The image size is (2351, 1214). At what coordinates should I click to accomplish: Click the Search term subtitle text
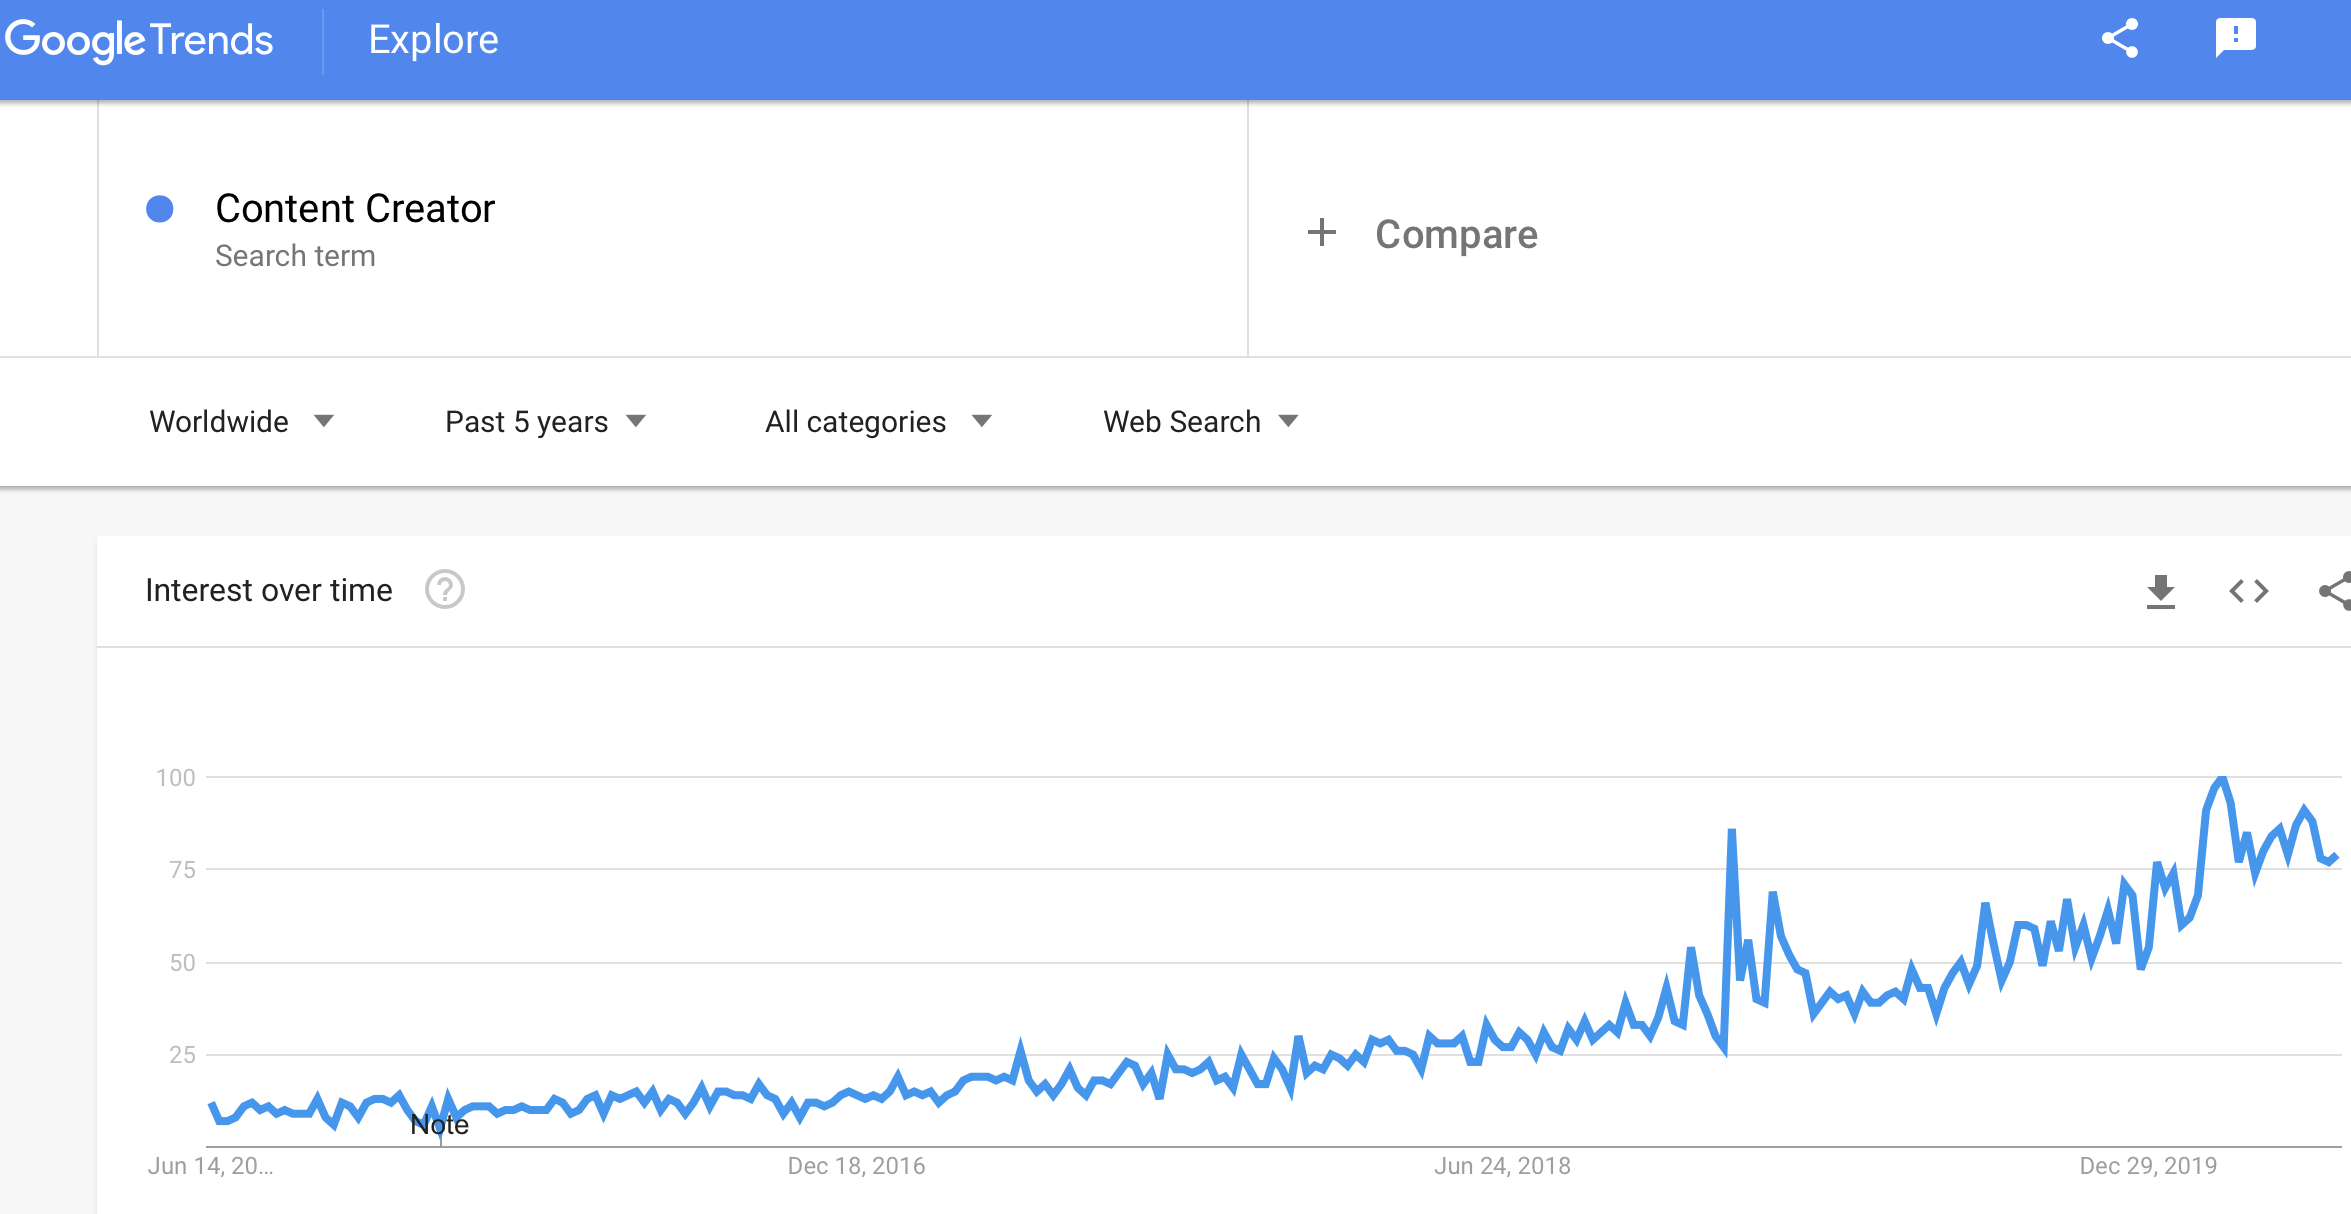(295, 256)
